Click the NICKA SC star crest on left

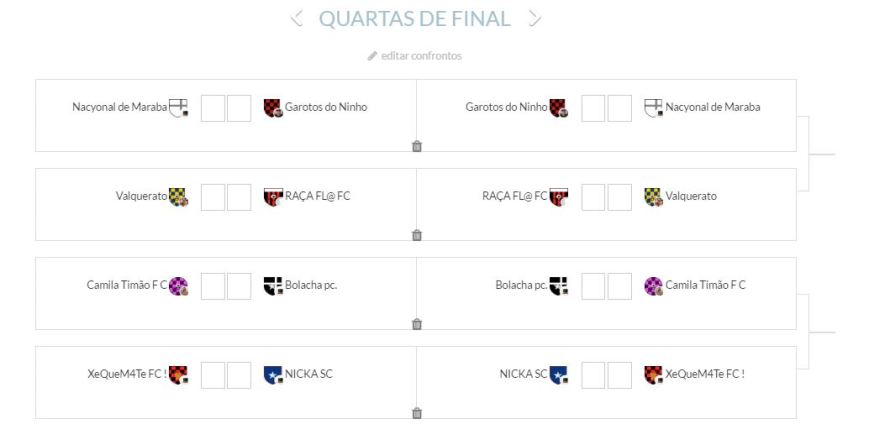272,374
